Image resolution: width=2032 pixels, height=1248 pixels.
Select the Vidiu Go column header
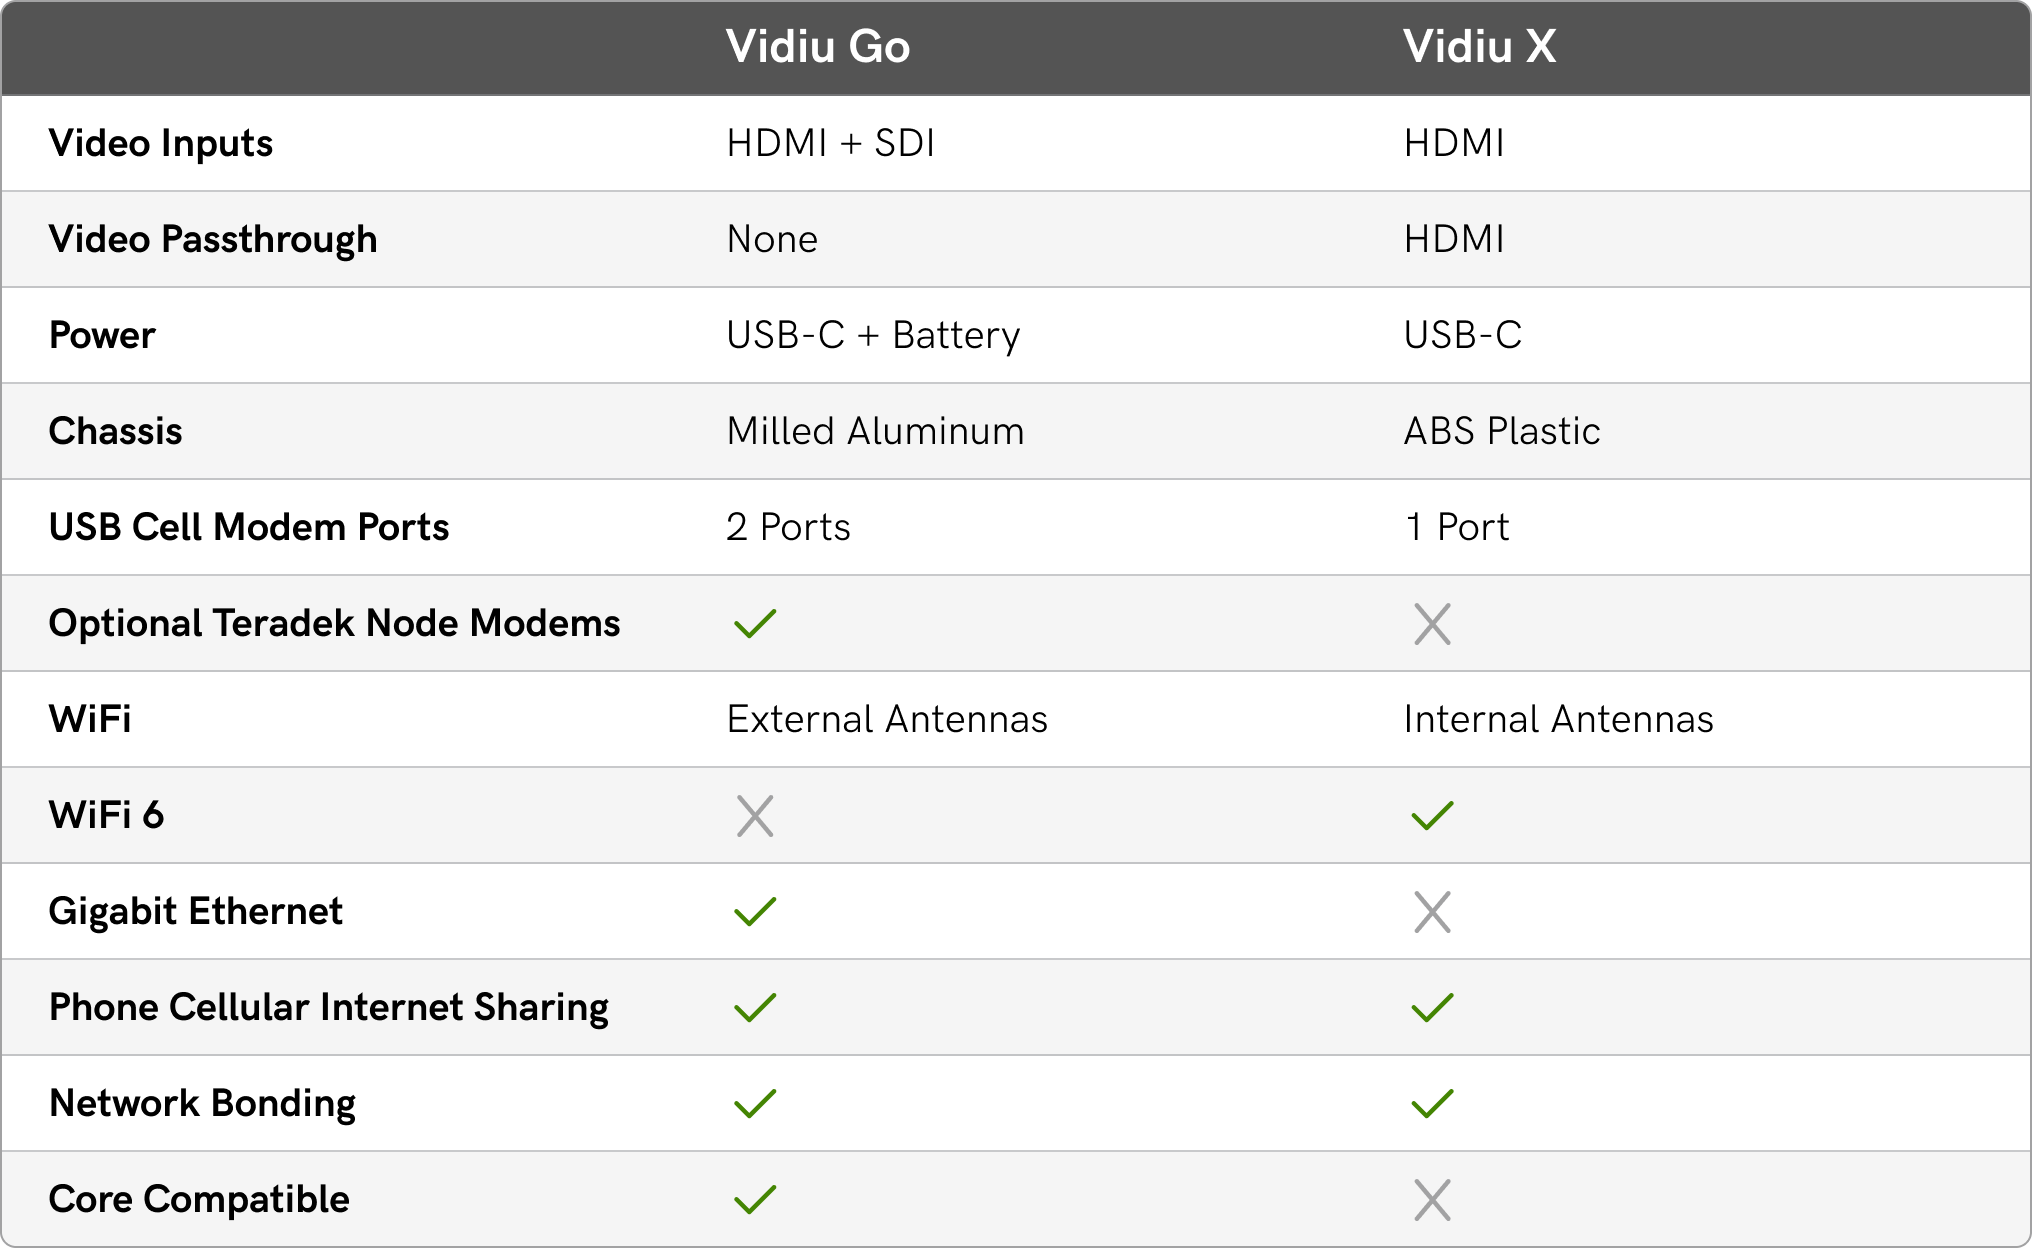818,47
